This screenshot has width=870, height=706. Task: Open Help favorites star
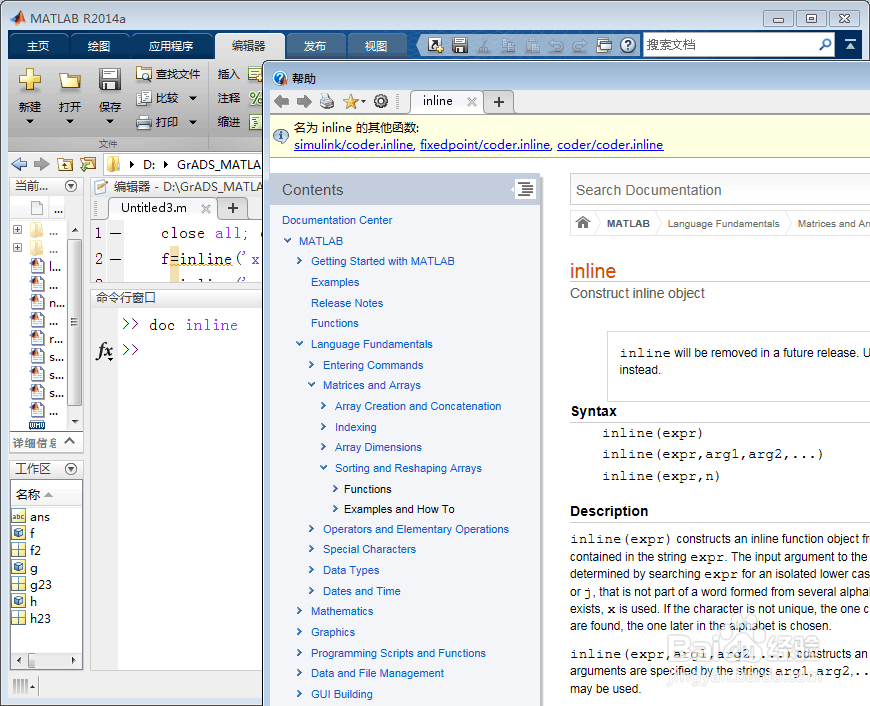(x=351, y=102)
